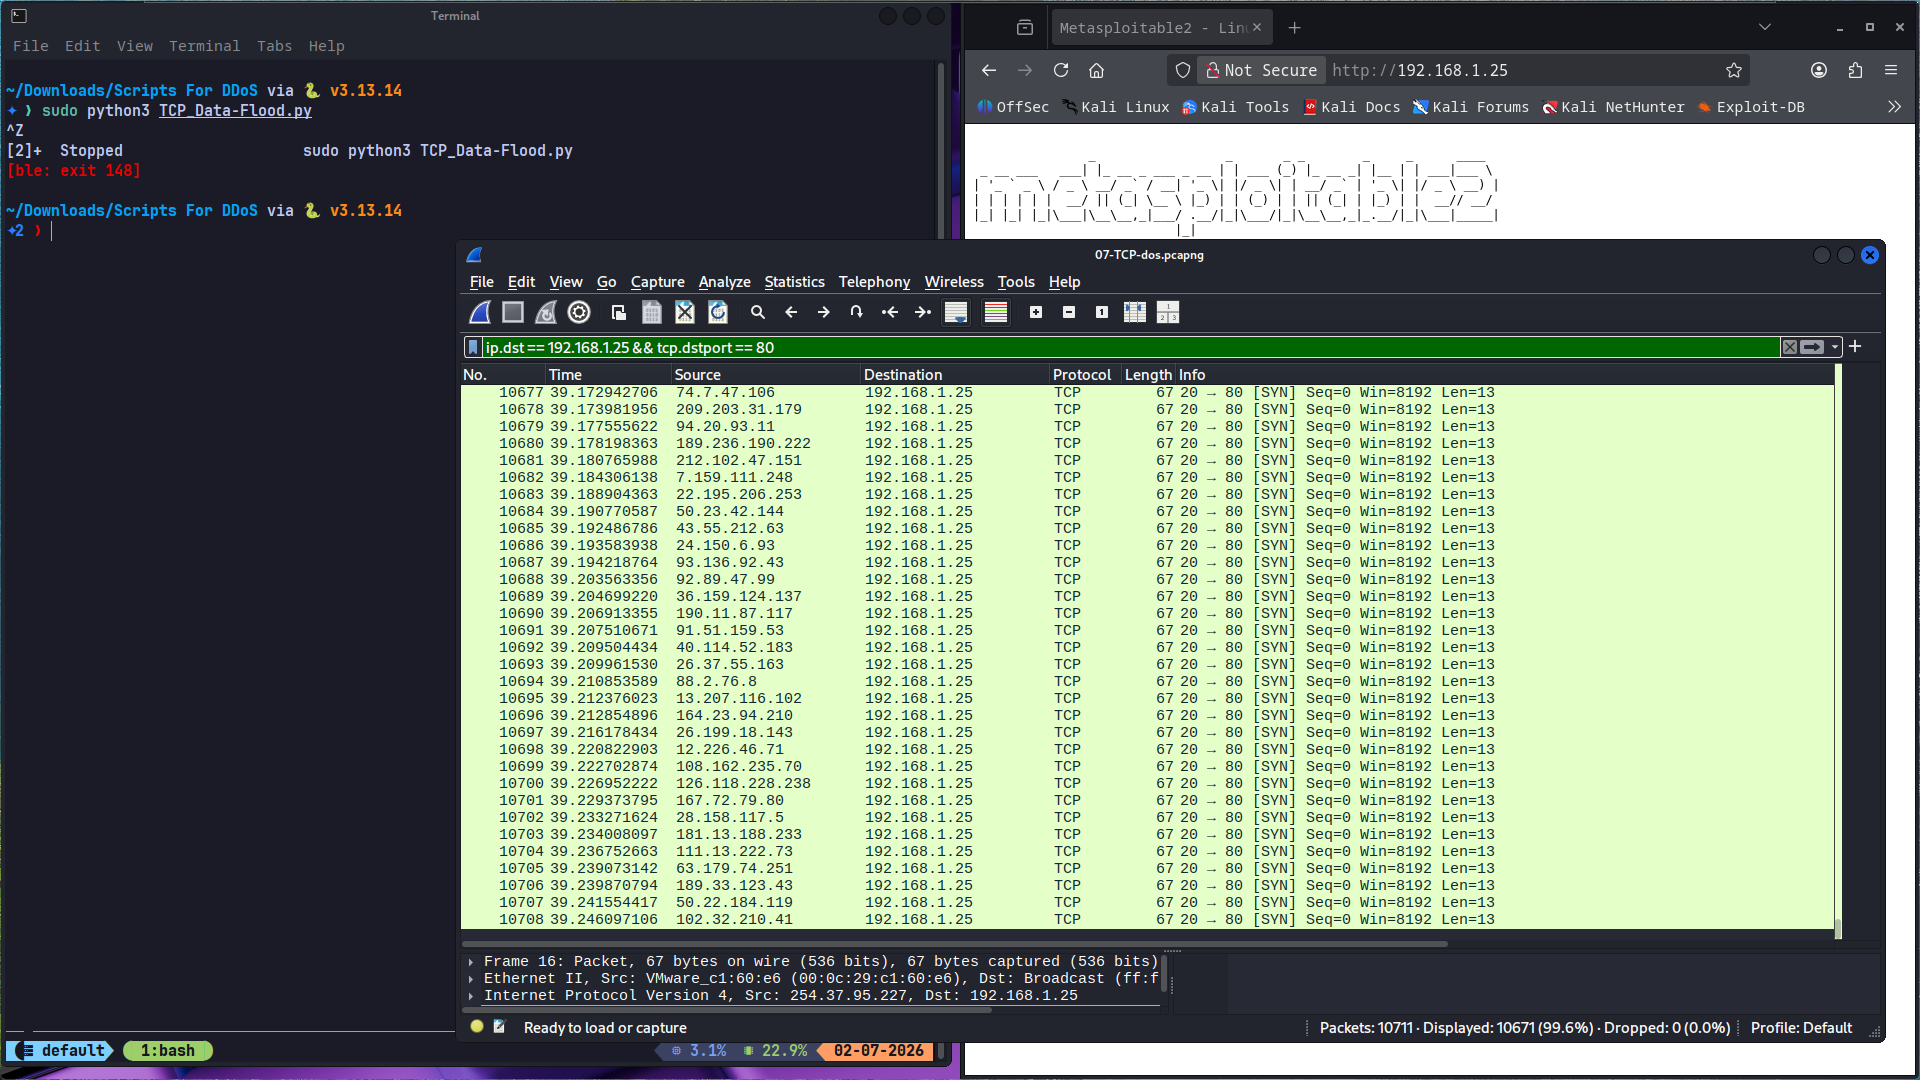
Task: Go to the first packet icon
Action: pos(890,313)
